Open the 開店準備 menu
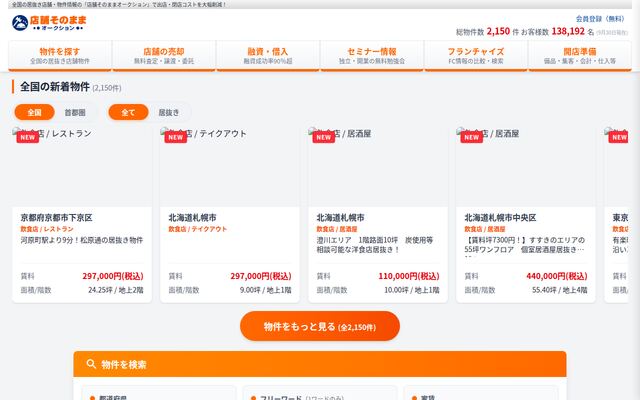640x400 pixels. (x=580, y=56)
